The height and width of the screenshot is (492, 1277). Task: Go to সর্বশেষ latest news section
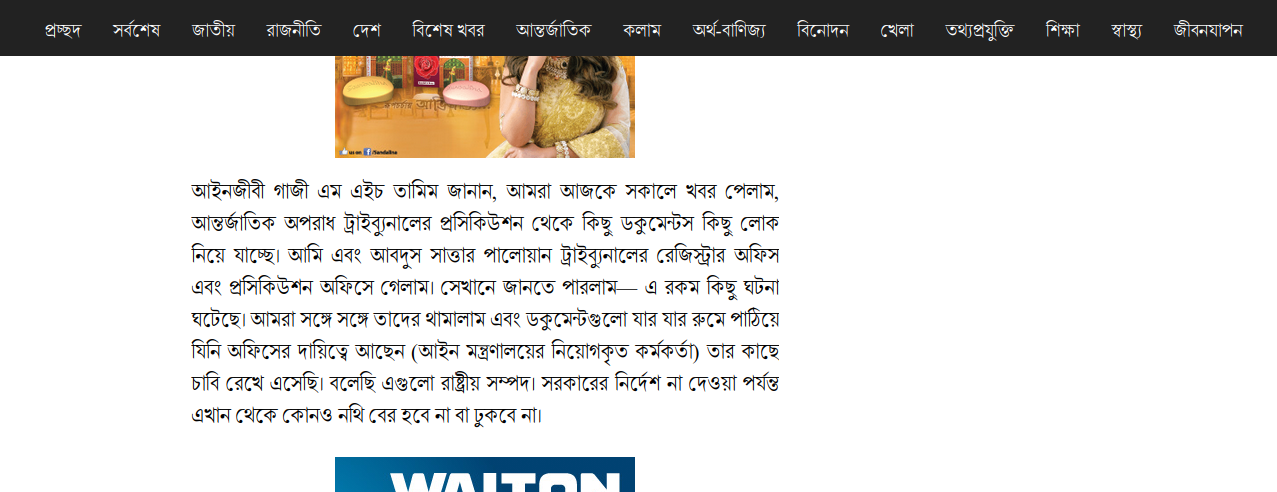136,29
